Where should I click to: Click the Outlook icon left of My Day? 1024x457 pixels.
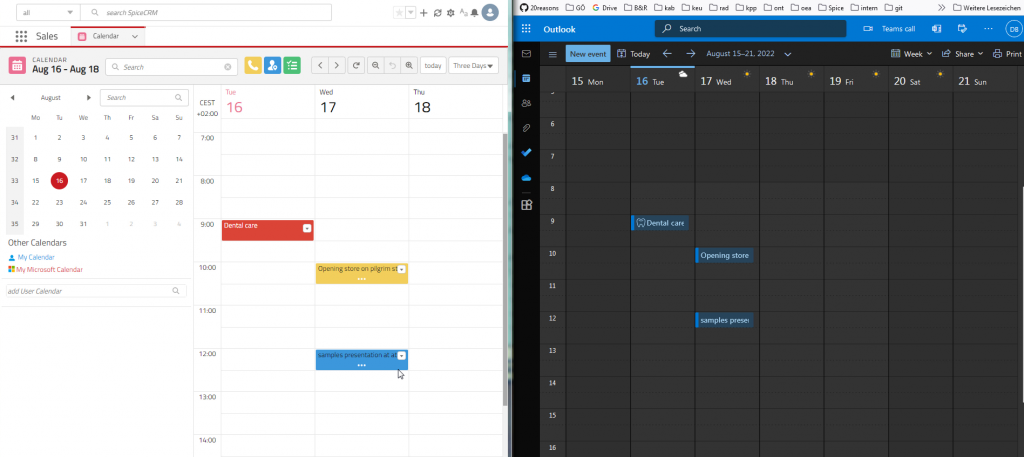[x=936, y=29]
